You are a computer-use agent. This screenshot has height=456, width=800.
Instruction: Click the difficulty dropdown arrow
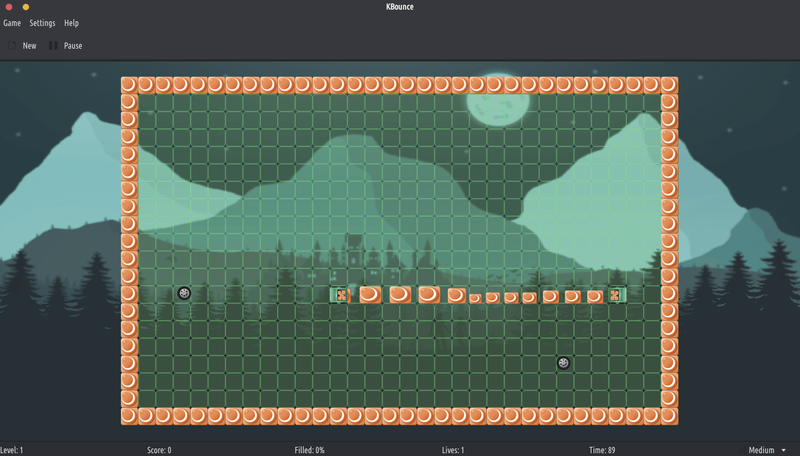pos(784,450)
